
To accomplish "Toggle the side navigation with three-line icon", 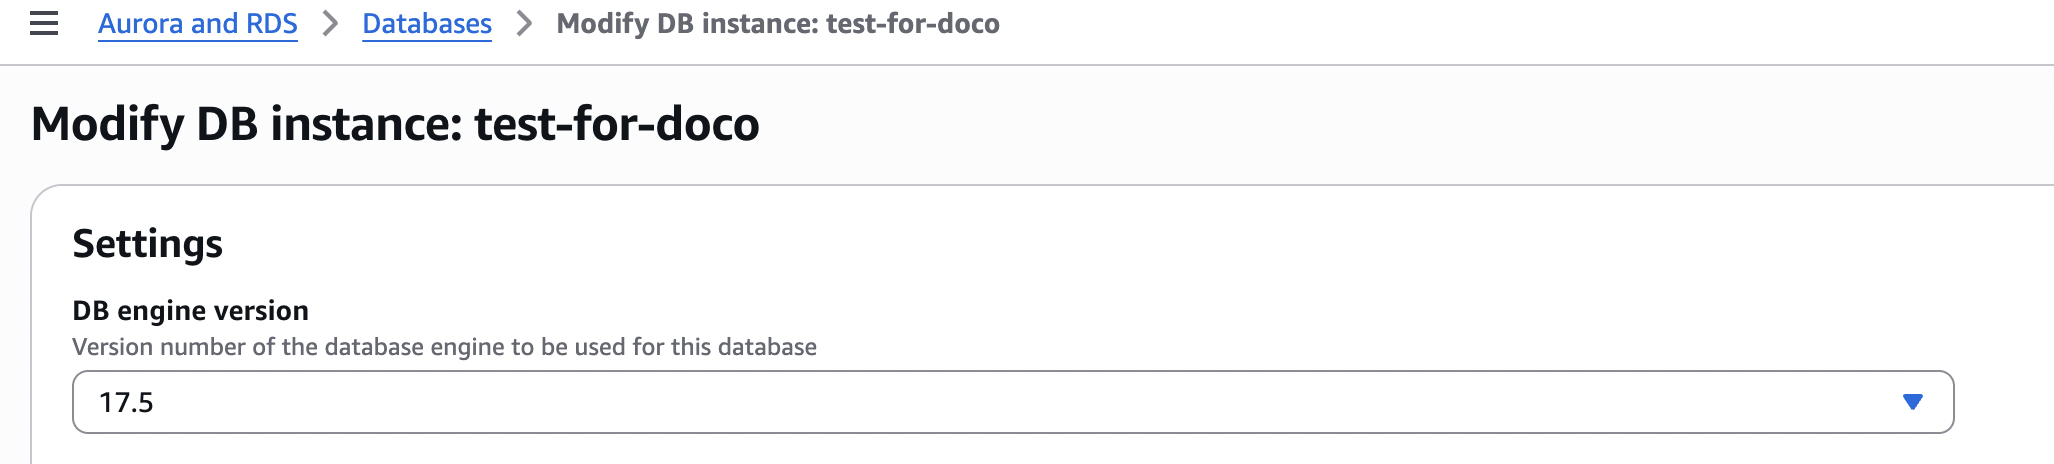I will (x=44, y=23).
